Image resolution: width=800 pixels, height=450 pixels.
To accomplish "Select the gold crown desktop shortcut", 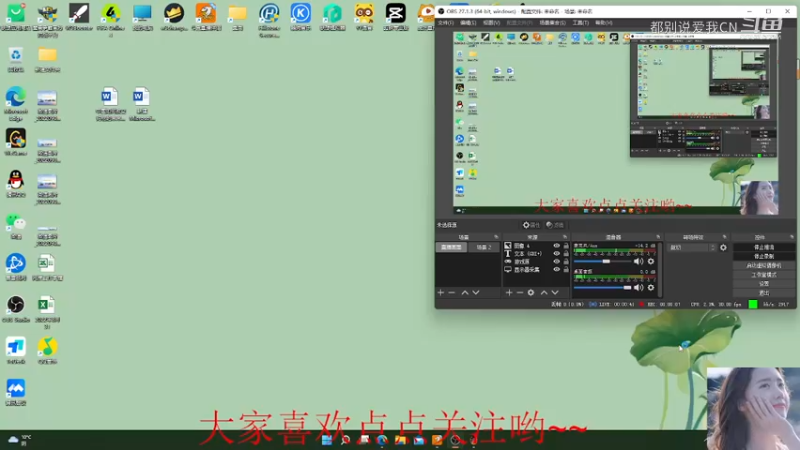I will (174, 17).
